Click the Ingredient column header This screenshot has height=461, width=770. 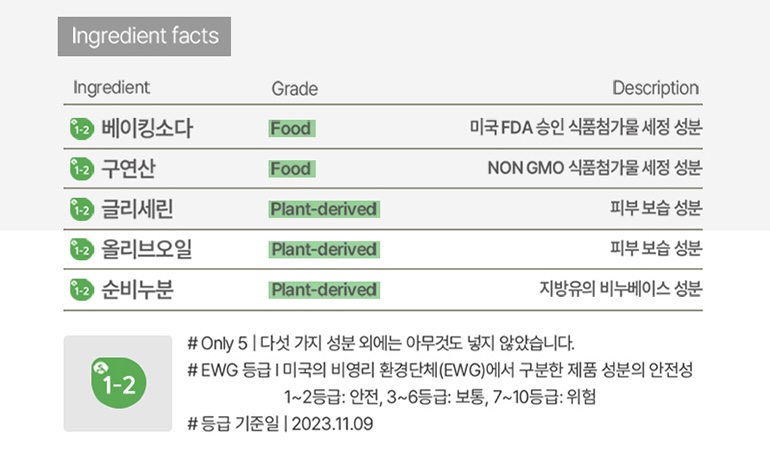(x=111, y=87)
